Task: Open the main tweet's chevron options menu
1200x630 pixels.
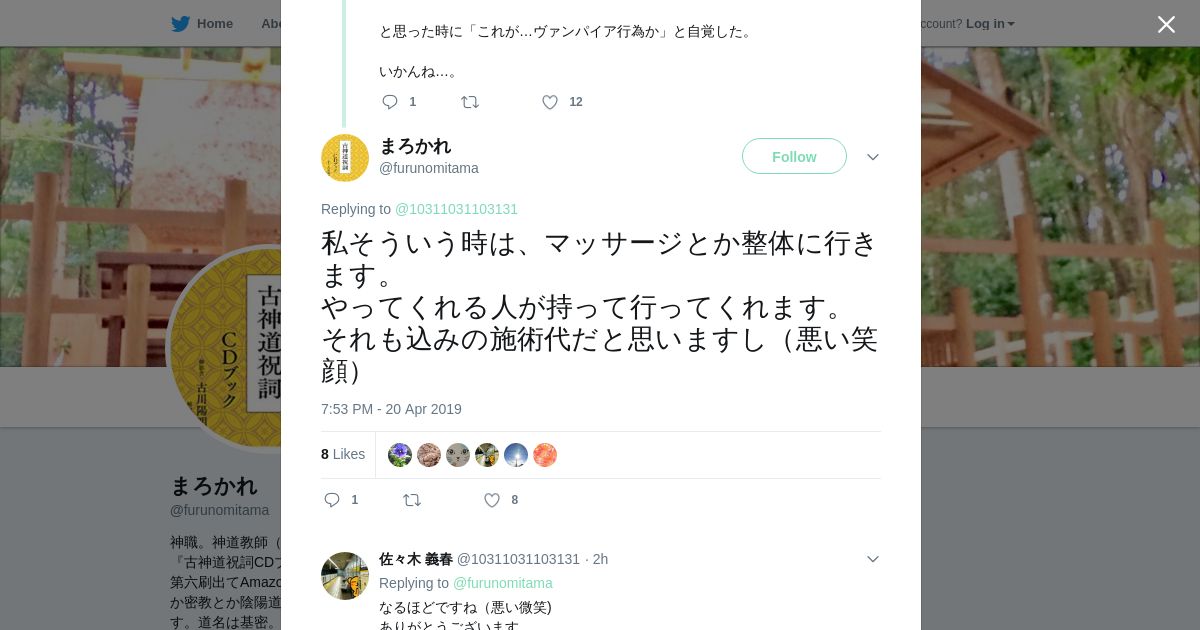Action: click(873, 157)
